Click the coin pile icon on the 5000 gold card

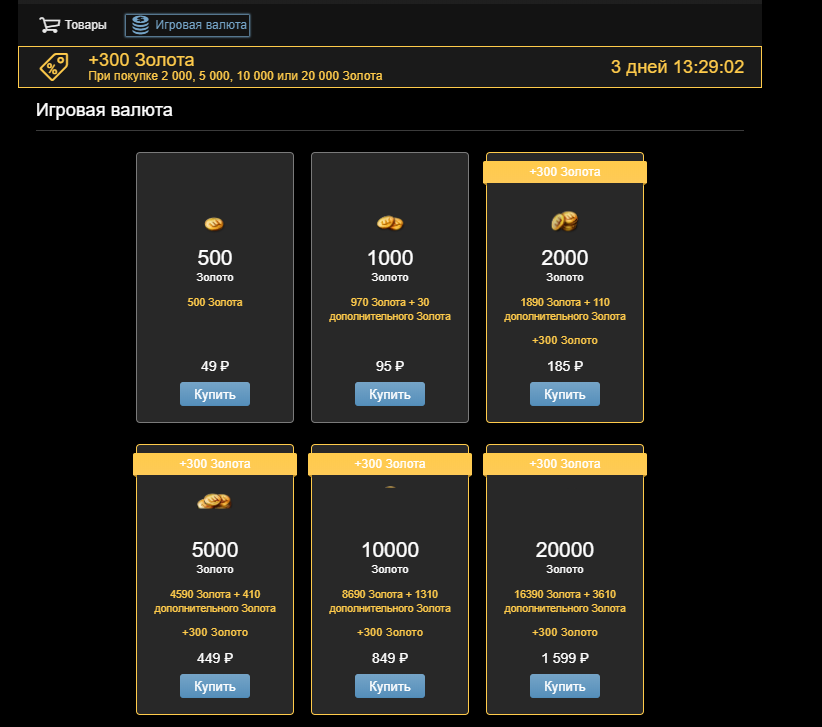(x=214, y=502)
